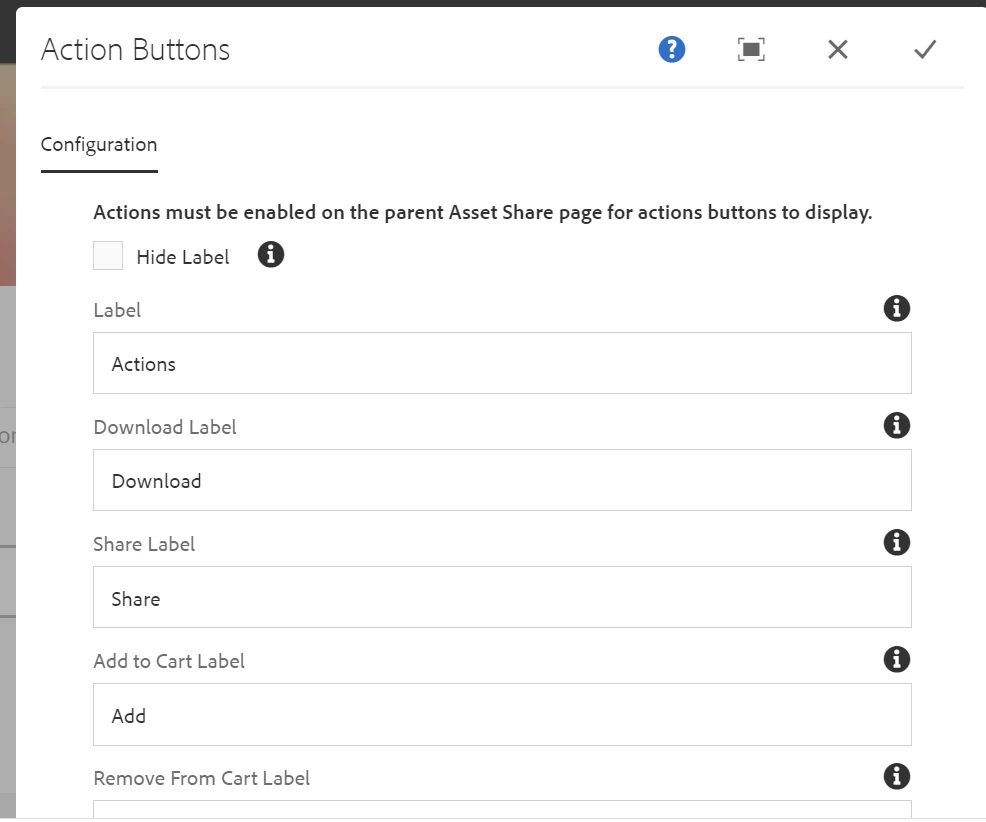This screenshot has width=986, height=822.
Task: Show info for Add to Cart Label
Action: [x=897, y=659]
